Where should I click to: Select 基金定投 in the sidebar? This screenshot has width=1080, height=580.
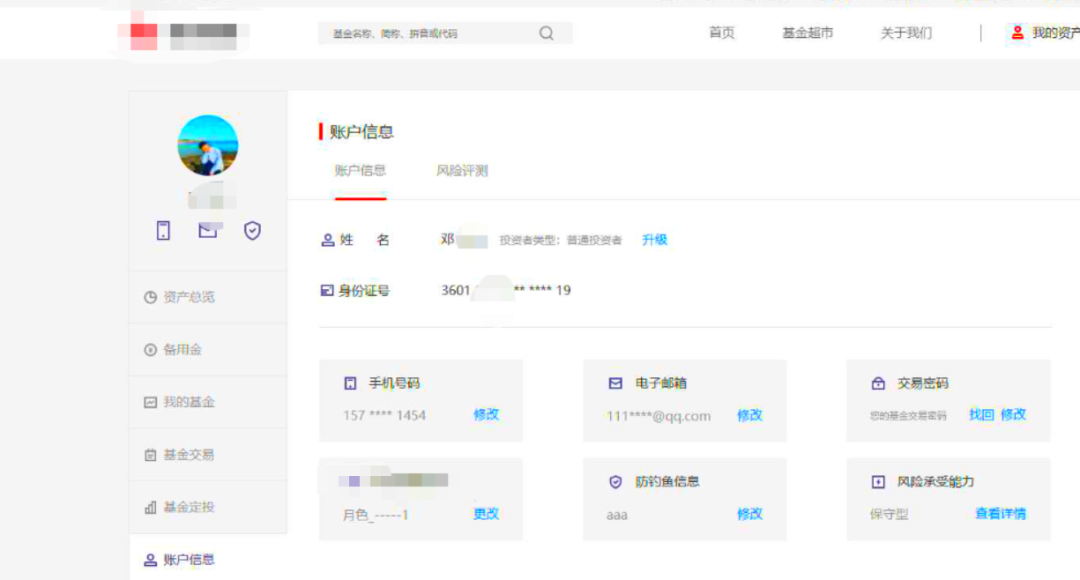coord(189,507)
